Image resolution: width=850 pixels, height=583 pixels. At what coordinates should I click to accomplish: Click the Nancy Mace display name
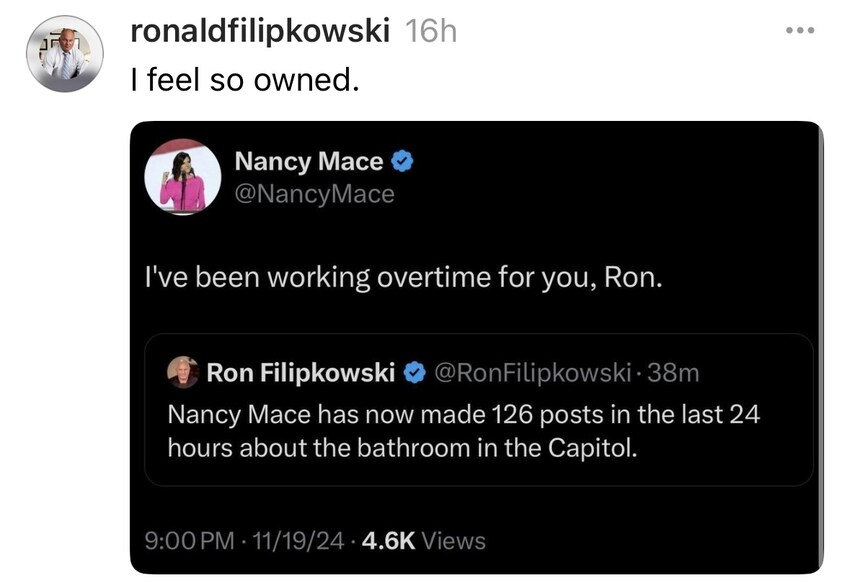309,161
